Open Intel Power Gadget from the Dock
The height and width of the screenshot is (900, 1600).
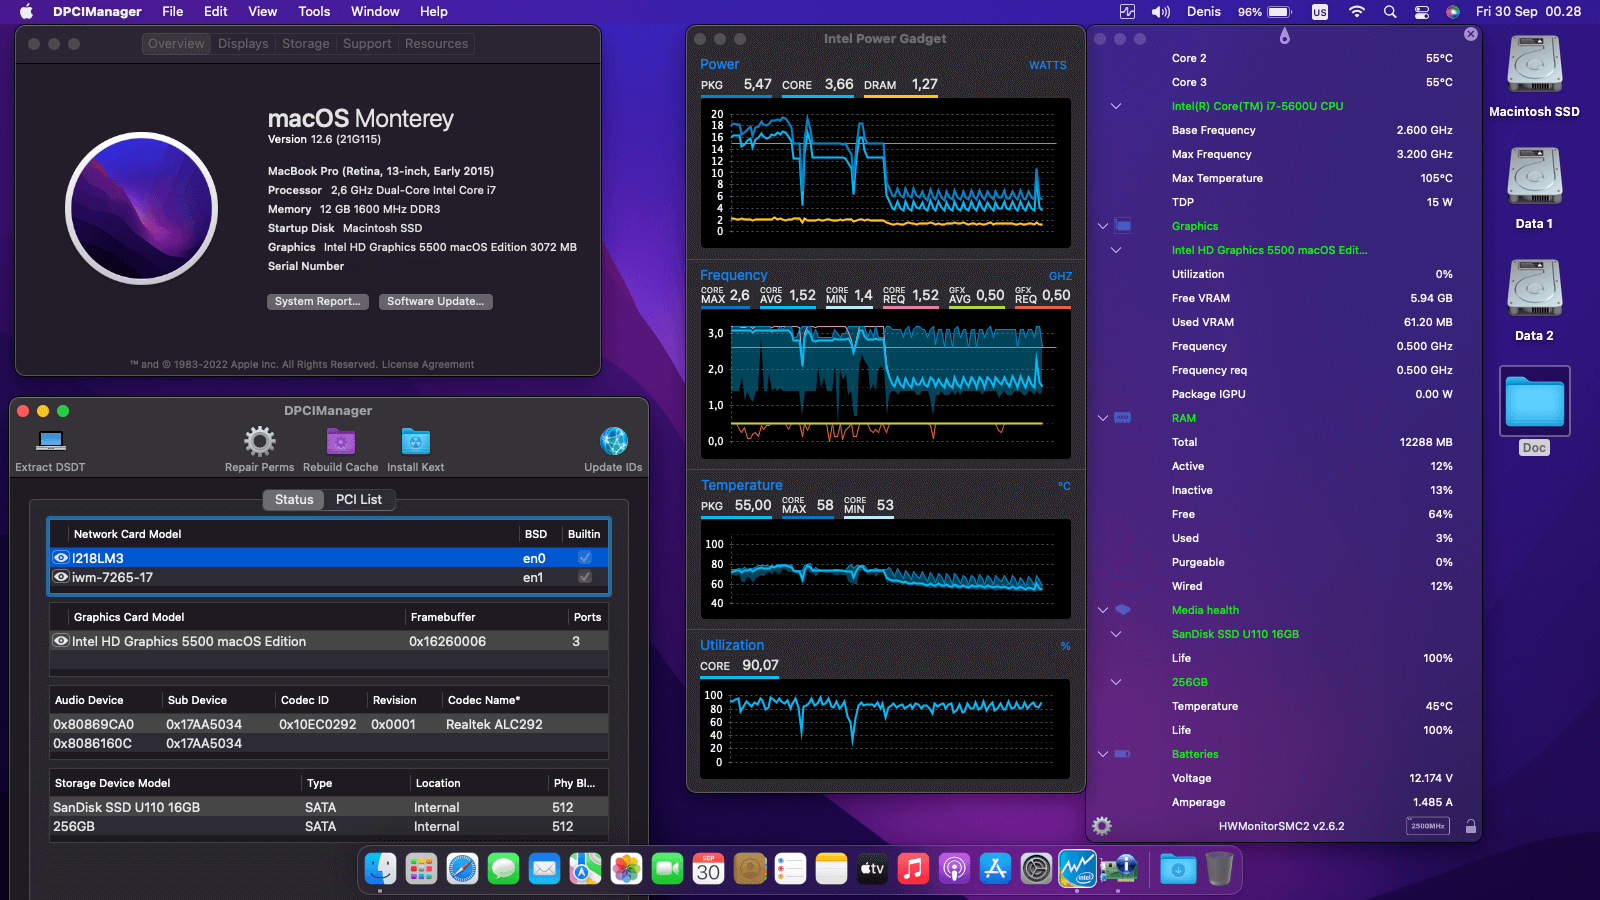click(x=1077, y=868)
